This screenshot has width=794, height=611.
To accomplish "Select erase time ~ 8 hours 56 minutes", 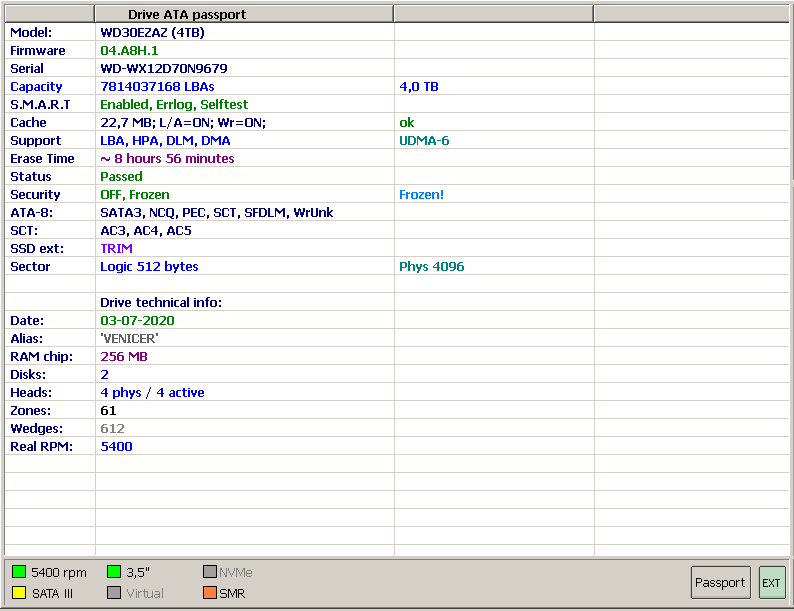I will (x=167, y=158).
